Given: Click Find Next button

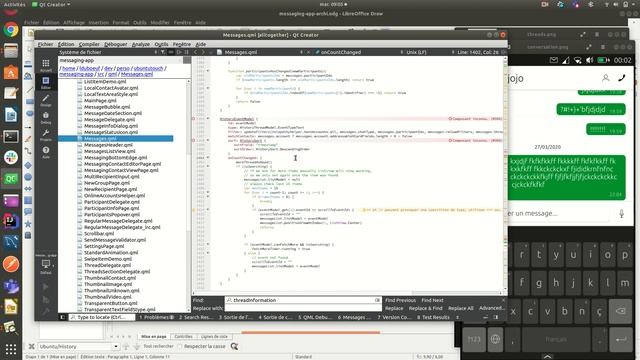Looking at the screenshot, I should [432, 300].
